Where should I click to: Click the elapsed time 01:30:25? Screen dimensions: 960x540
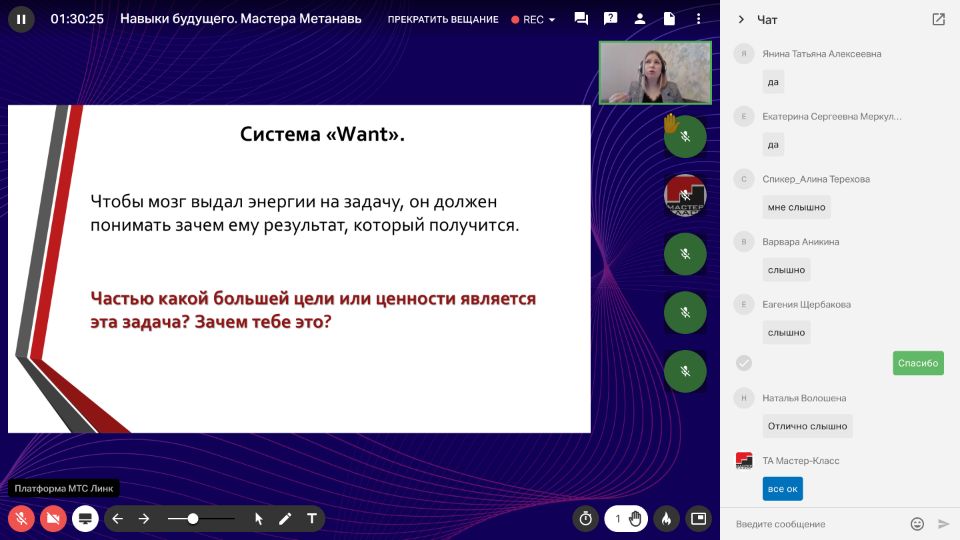click(77, 19)
